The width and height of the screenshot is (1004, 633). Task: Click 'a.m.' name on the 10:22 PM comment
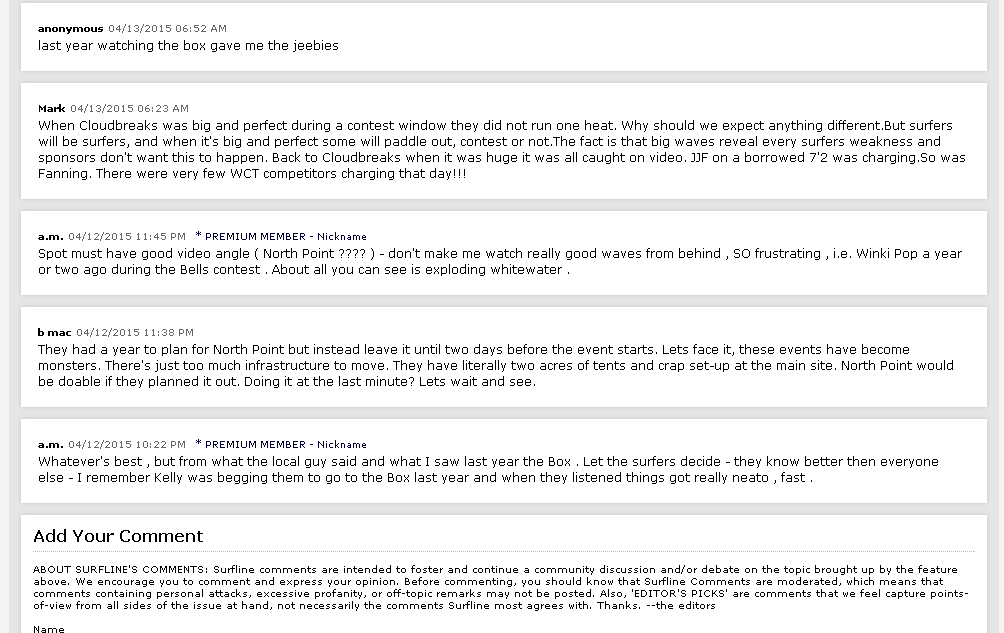[x=51, y=445]
